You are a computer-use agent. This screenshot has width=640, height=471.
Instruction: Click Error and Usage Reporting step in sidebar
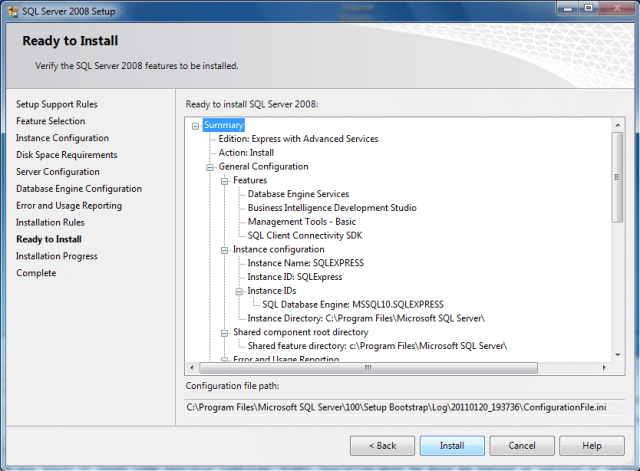(69, 206)
